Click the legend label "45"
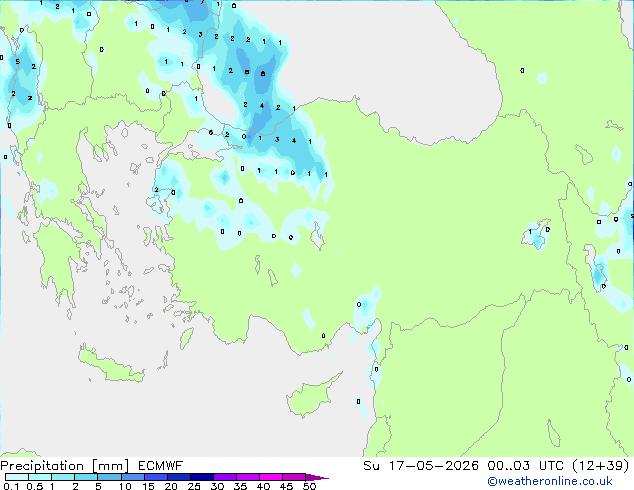Image resolution: width=634 pixels, height=490 pixels. (x=286, y=486)
